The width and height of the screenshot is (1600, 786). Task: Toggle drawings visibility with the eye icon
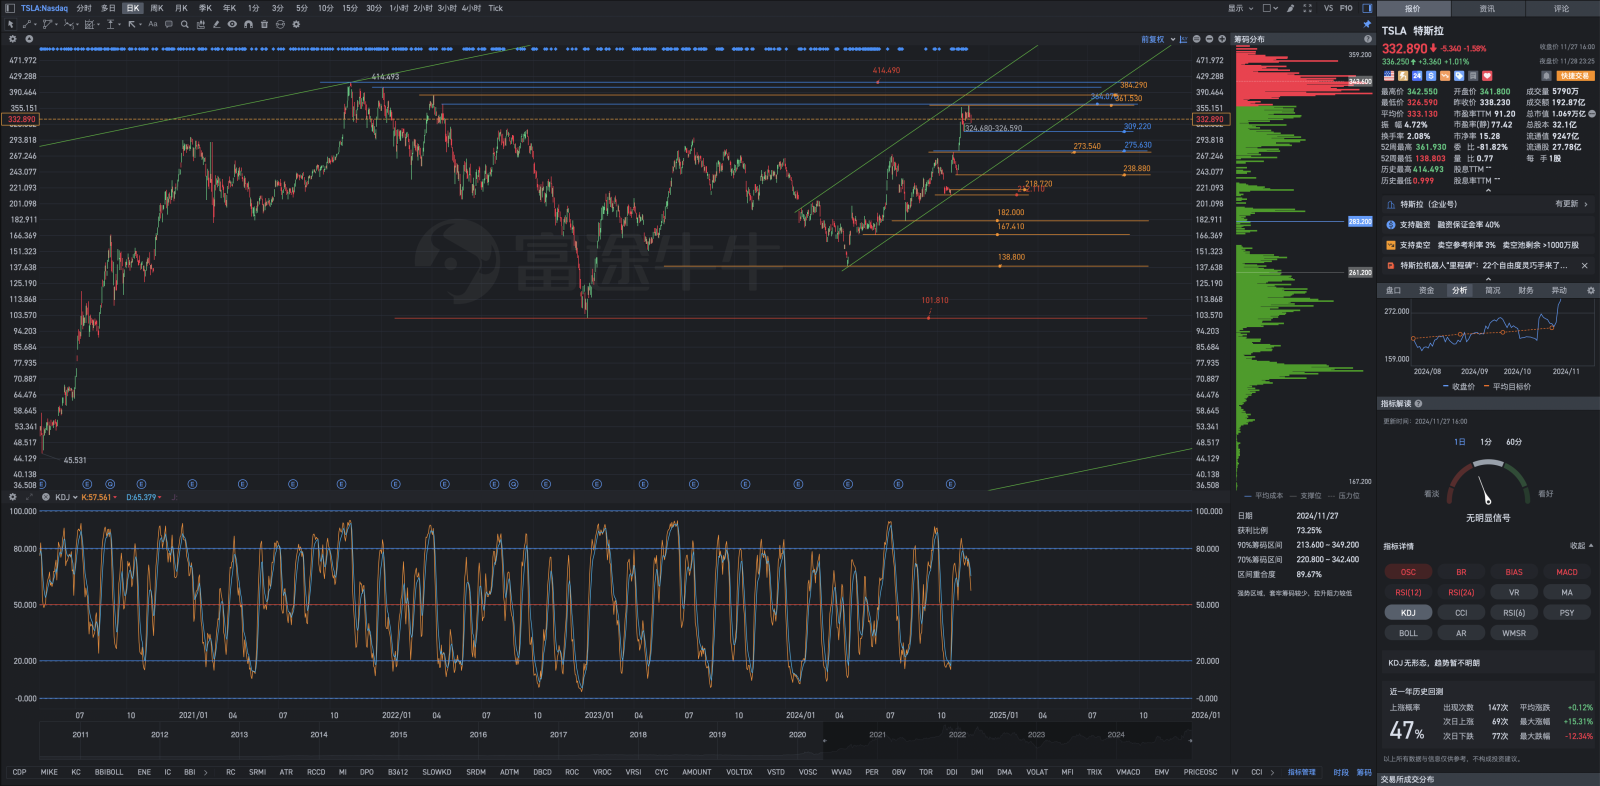[232, 24]
